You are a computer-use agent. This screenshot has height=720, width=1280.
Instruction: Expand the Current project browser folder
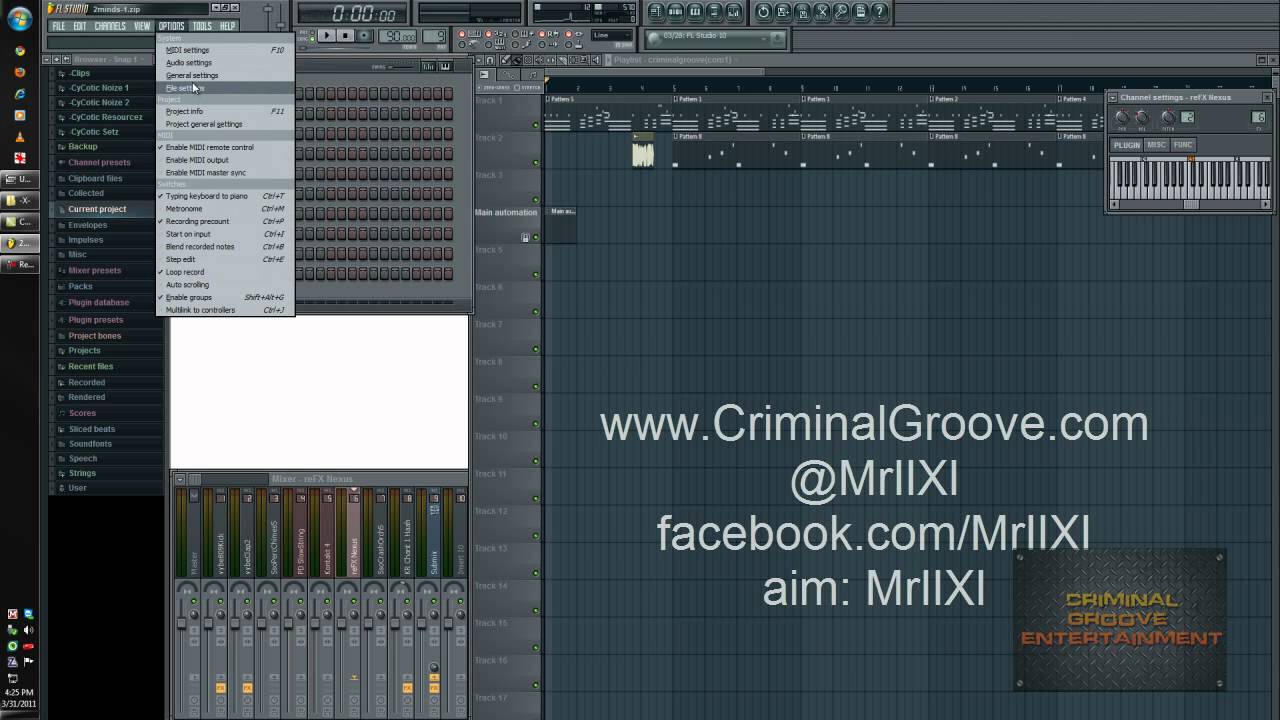point(97,209)
